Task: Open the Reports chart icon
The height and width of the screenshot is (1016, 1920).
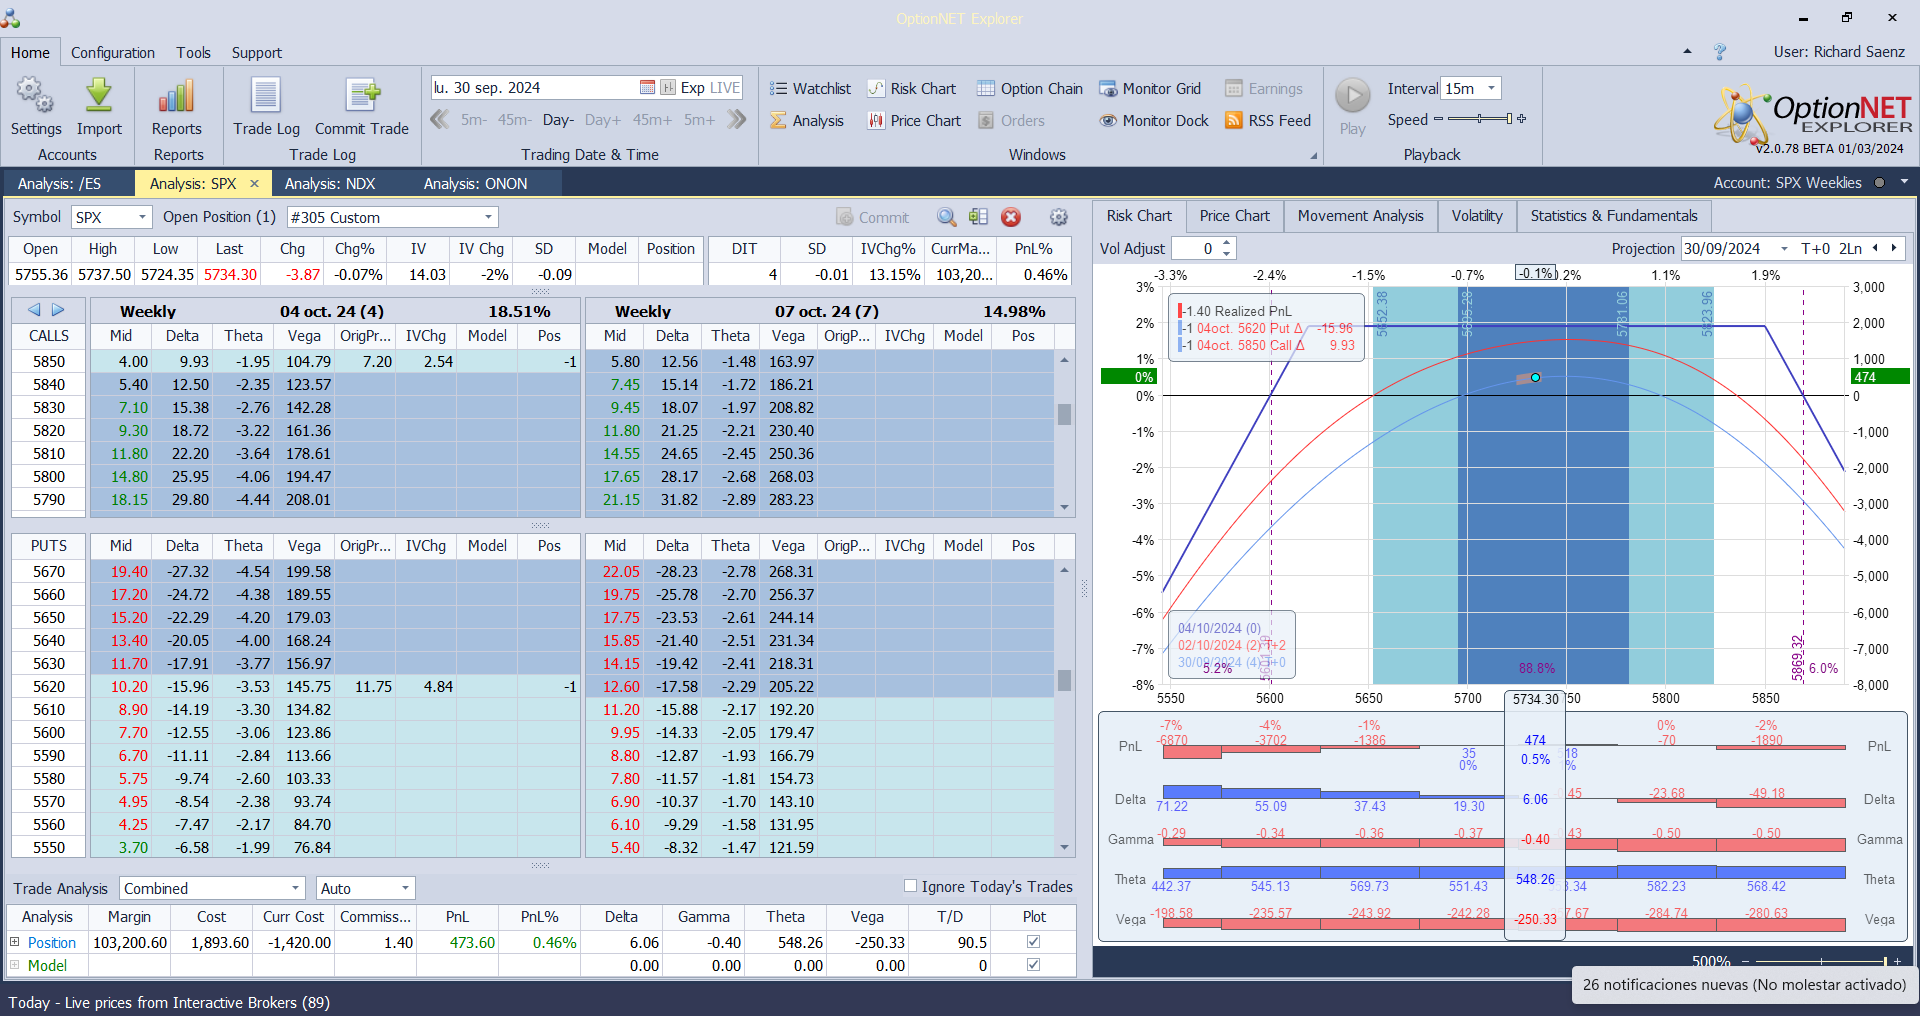Action: click(x=176, y=97)
